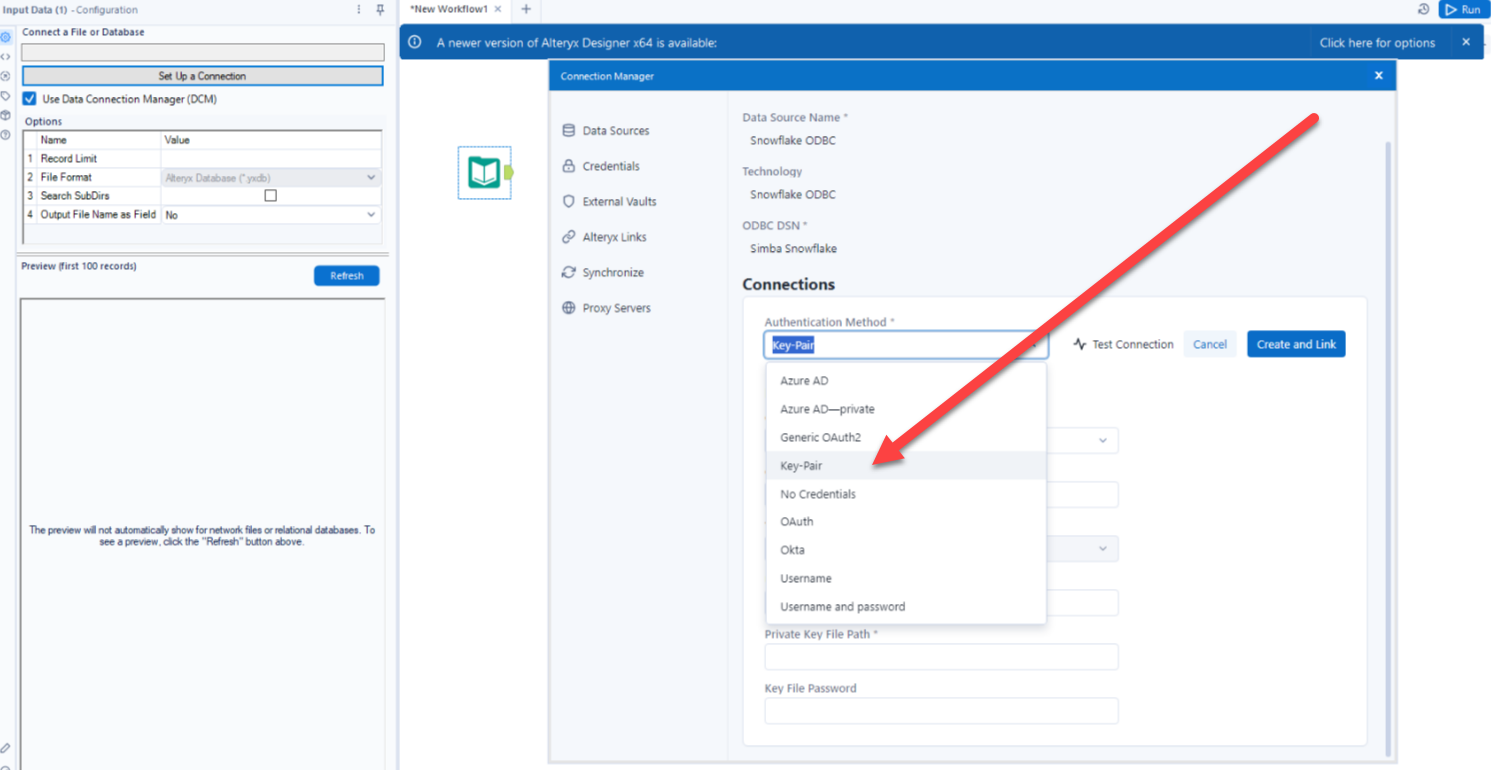Open the Configuration gear tab icon
The height and width of the screenshot is (770, 1491).
point(6,37)
